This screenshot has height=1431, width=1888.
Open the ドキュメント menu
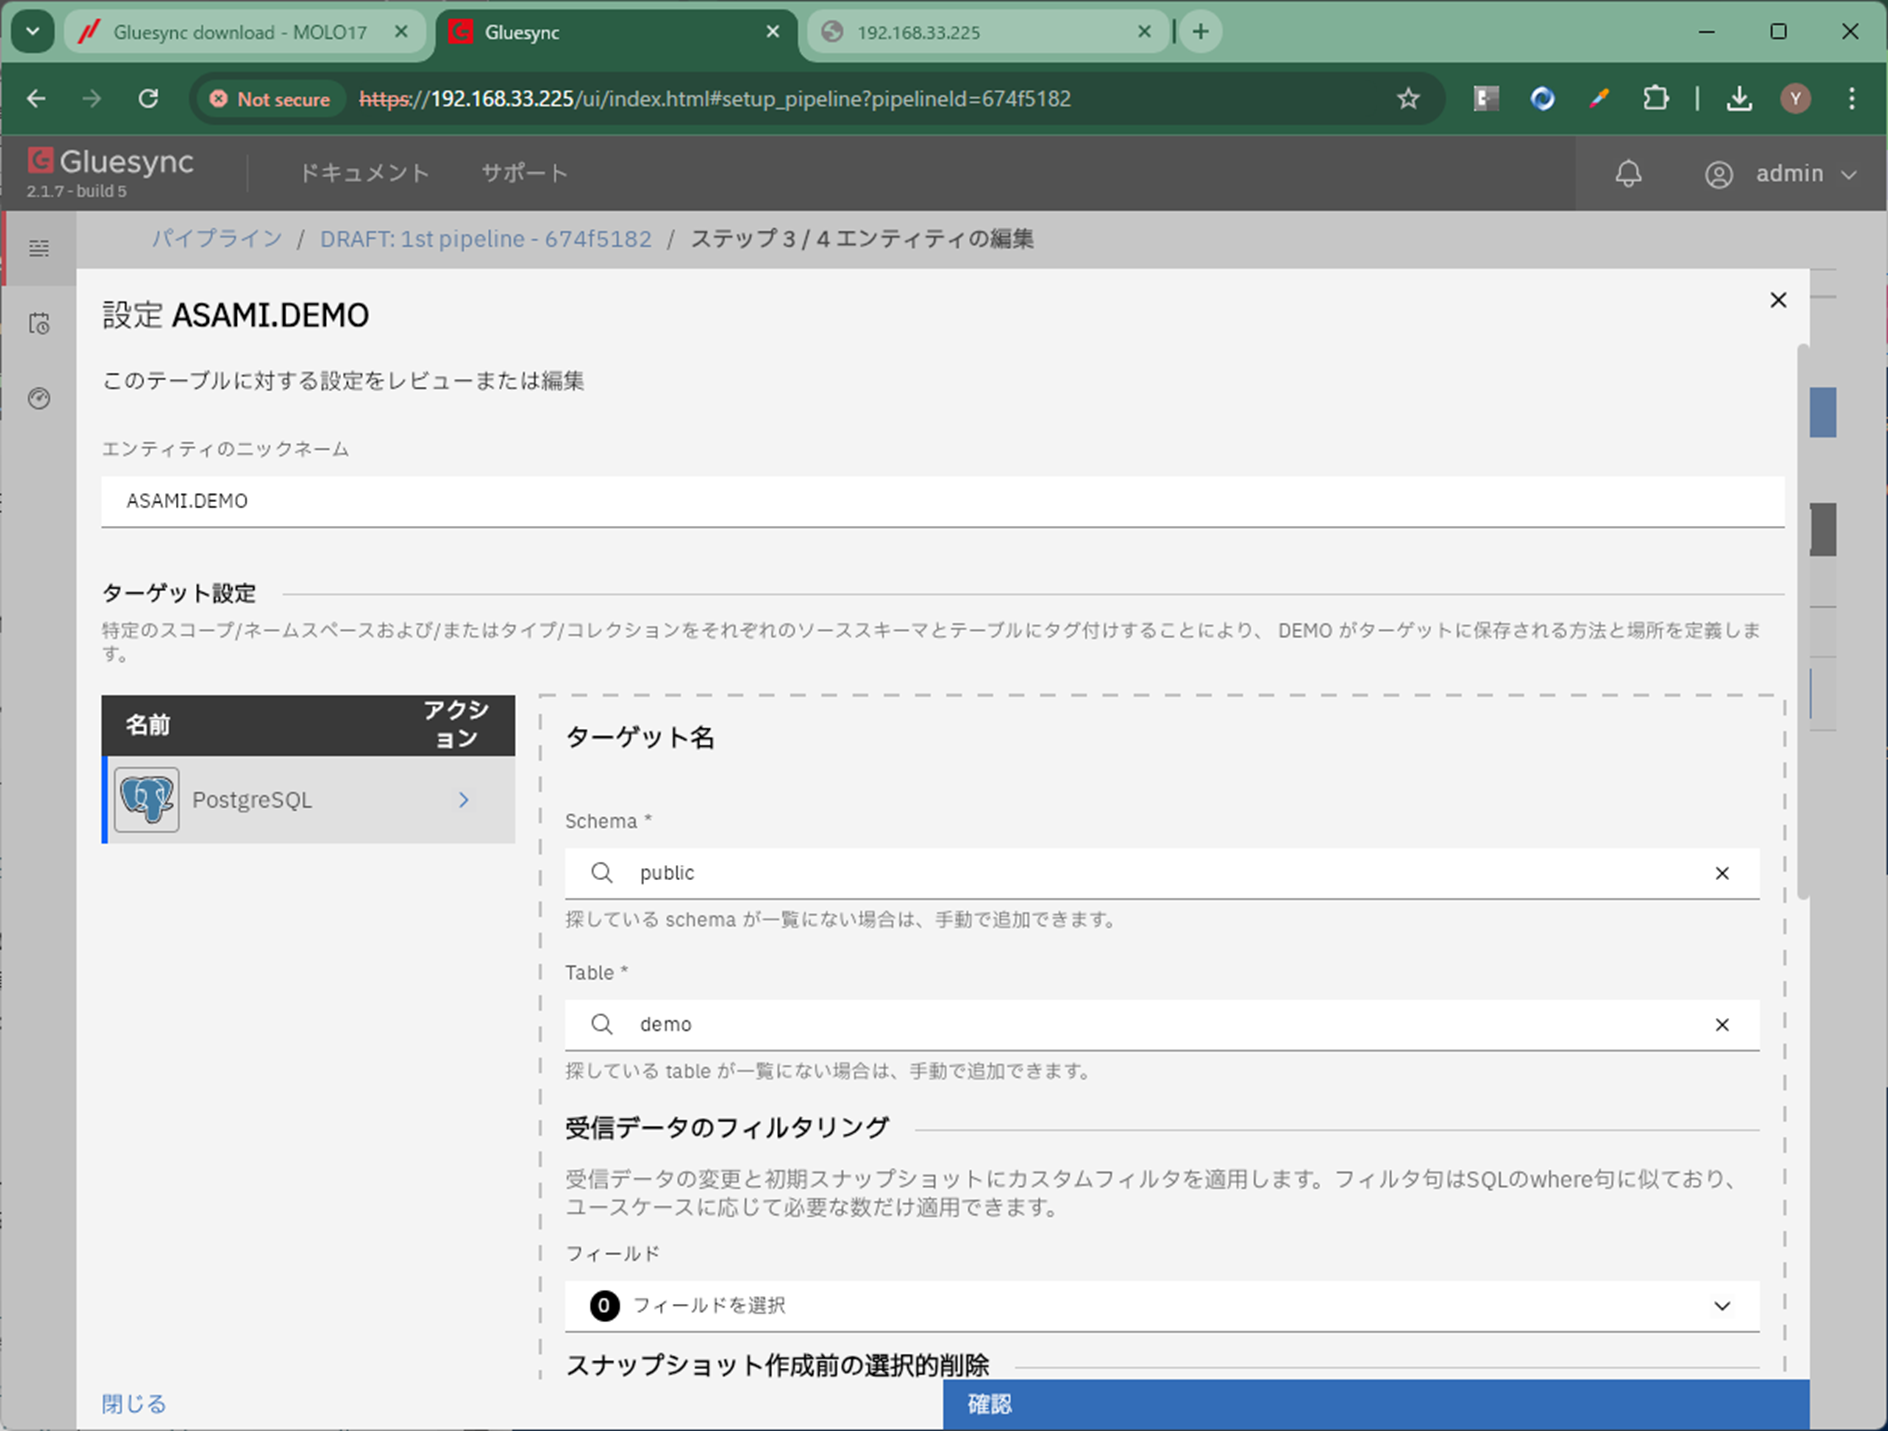coord(364,173)
